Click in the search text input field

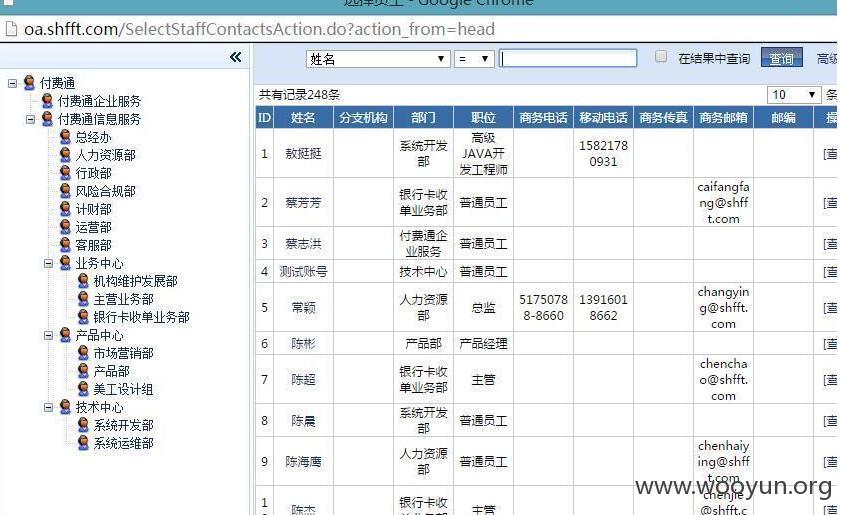[568, 58]
